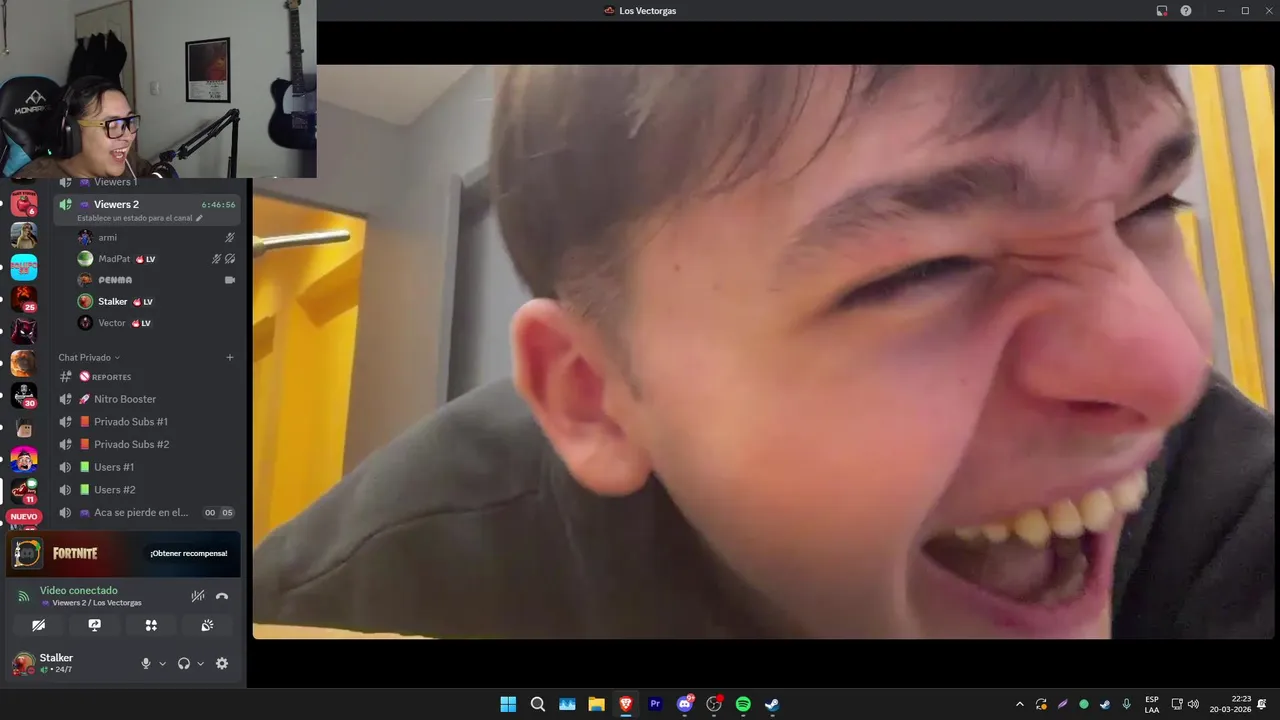Join Users #2 voice channel
Image resolution: width=1280 pixels, height=720 pixels.
tap(148, 490)
